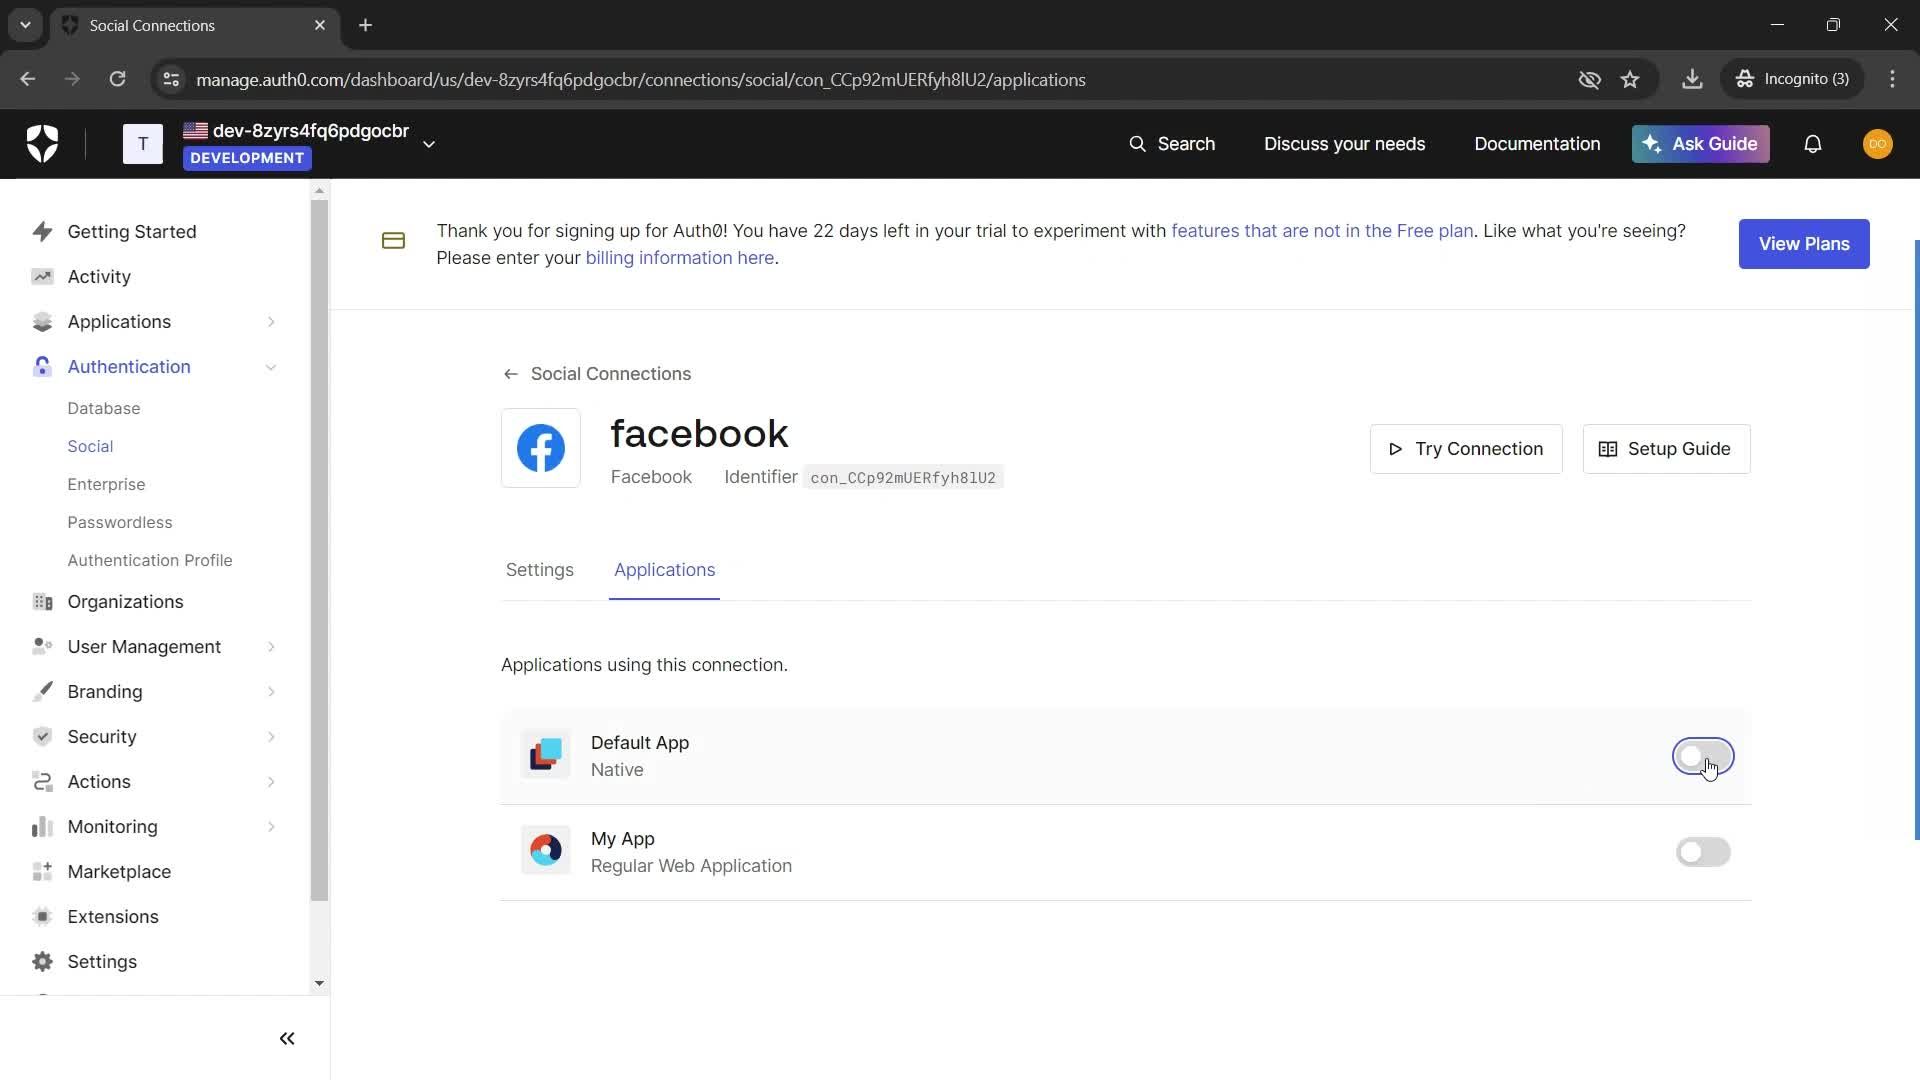Screen dimensions: 1920x1080
Task: Toggle My App connection switch
Action: 1703,852
